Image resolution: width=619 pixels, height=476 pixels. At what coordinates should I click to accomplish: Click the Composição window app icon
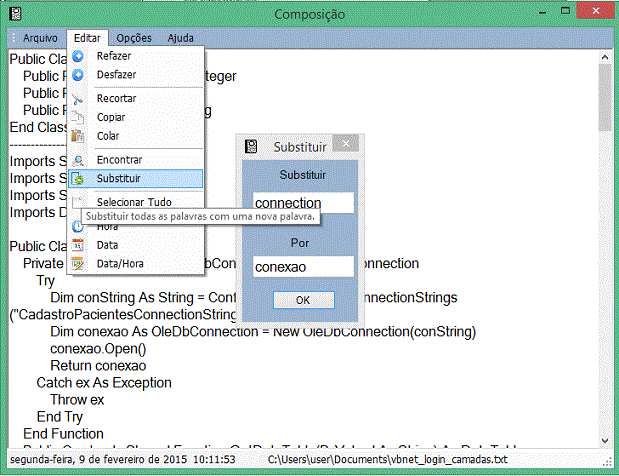pos(15,14)
